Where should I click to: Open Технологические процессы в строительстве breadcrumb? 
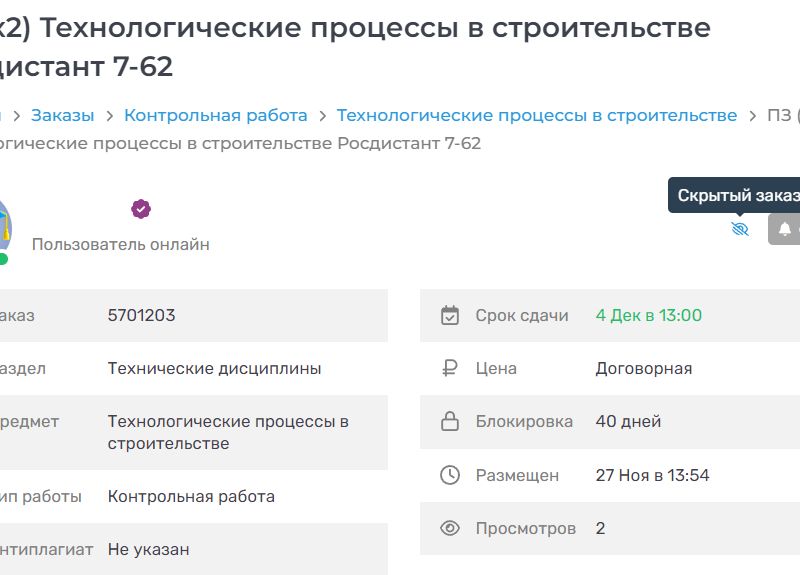pos(536,116)
